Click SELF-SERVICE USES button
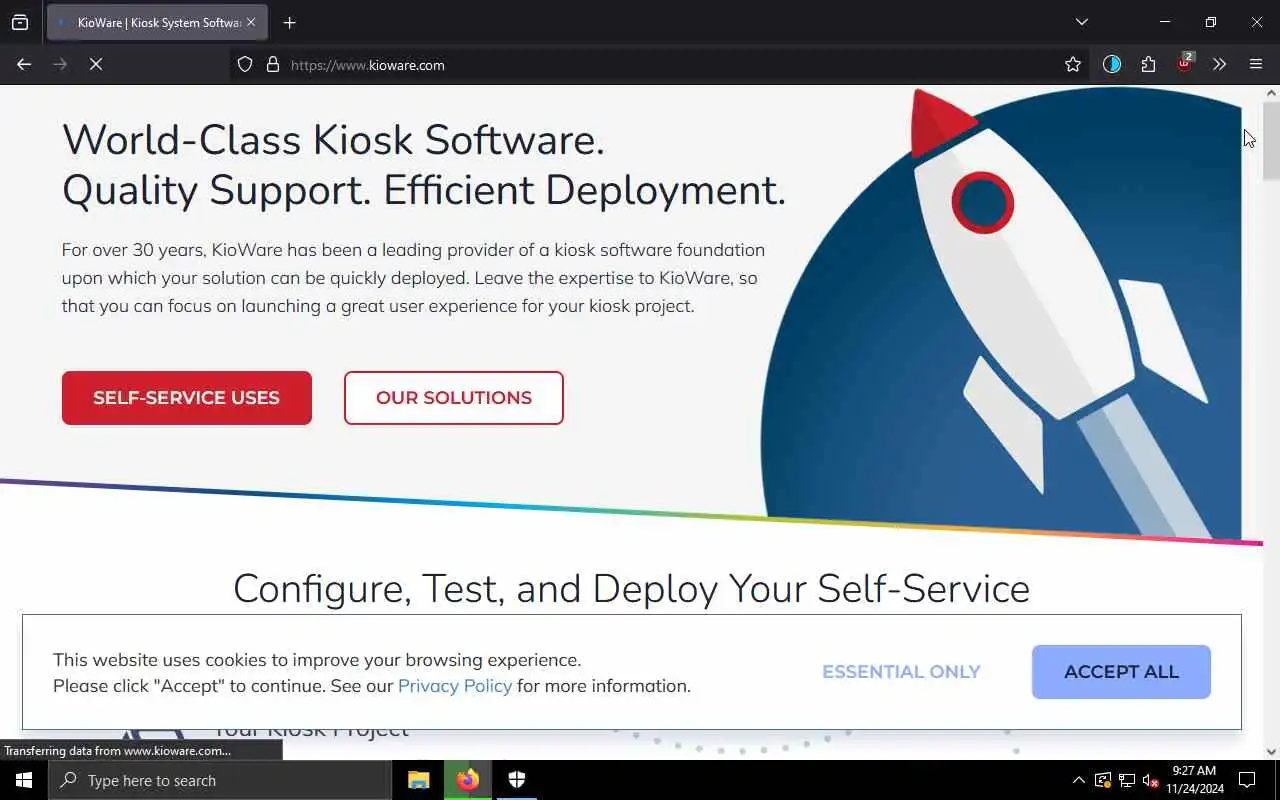This screenshot has height=800, width=1280. pos(187,398)
